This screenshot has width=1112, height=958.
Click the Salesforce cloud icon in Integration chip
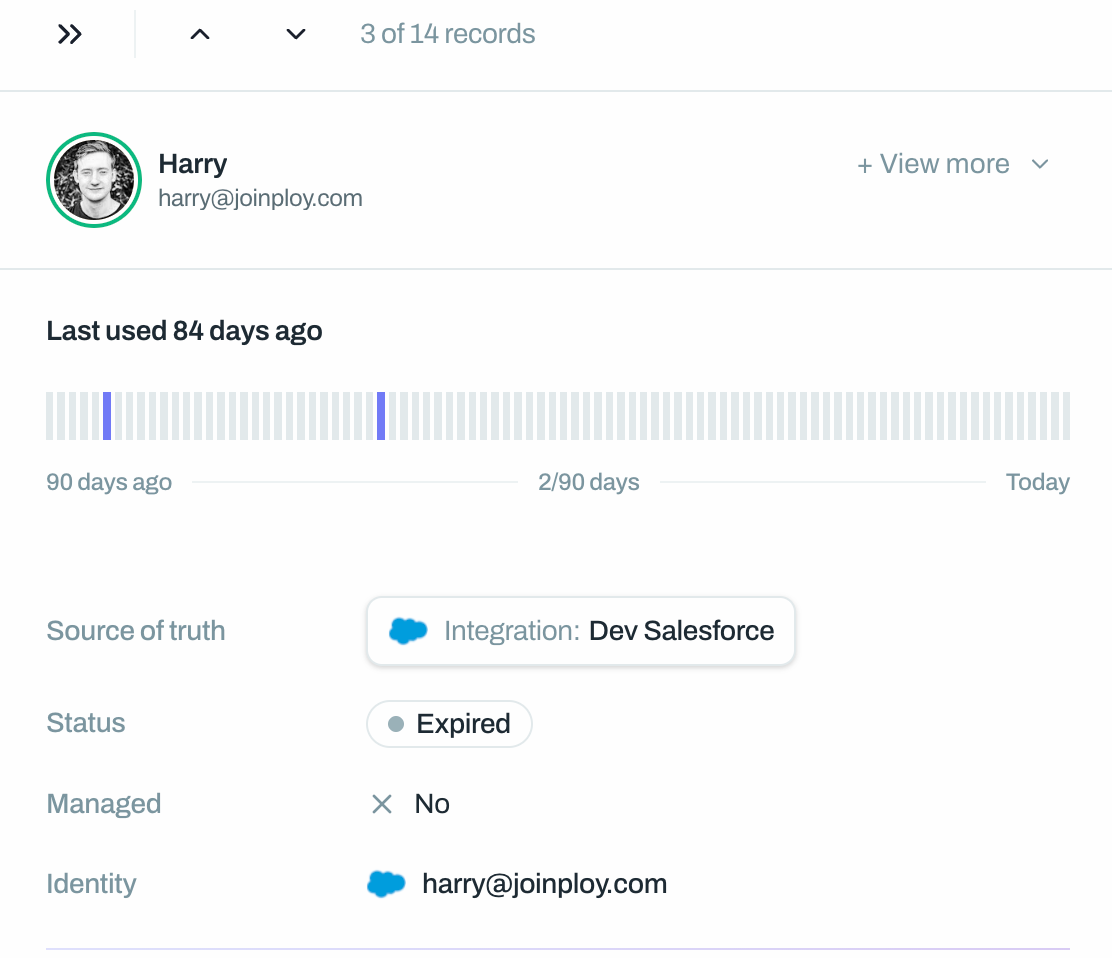(408, 631)
